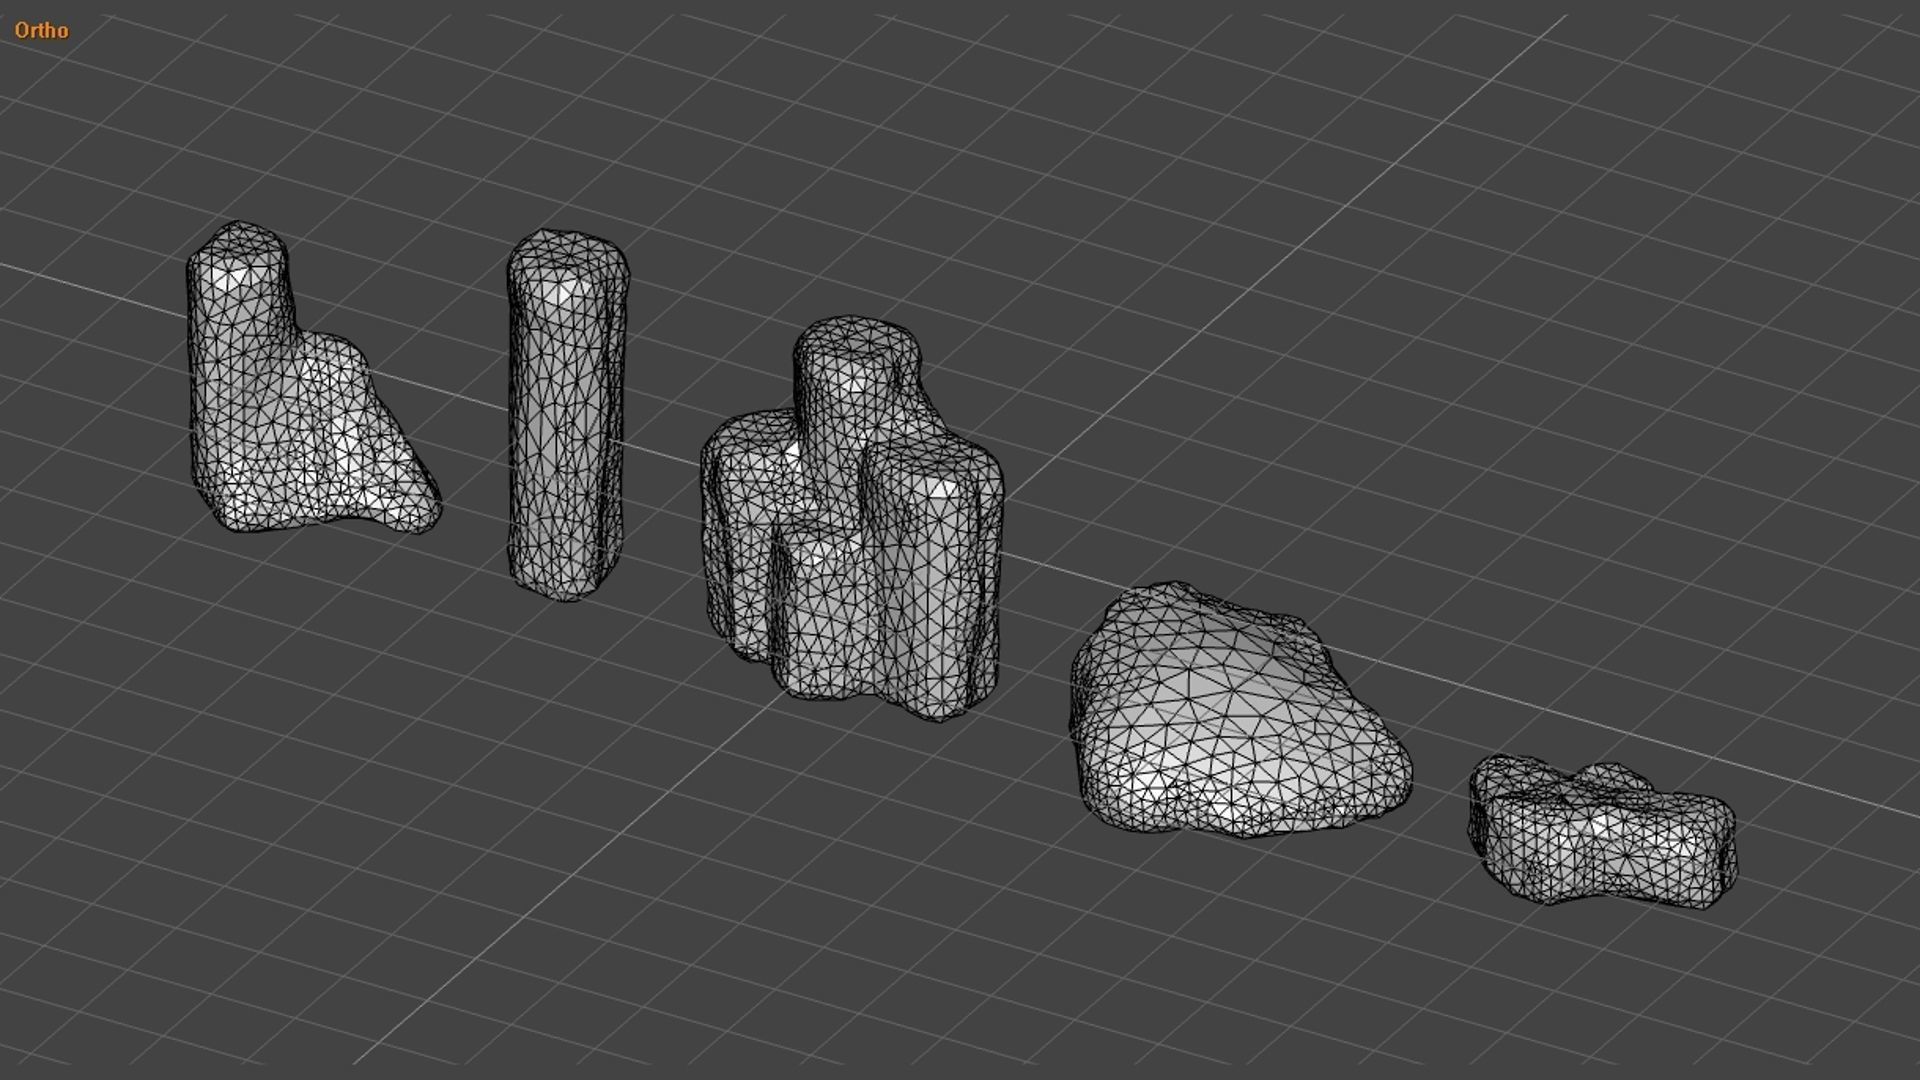This screenshot has height=1080, width=1920.
Task: Open the Ortho viewport label menu
Action: tap(41, 30)
